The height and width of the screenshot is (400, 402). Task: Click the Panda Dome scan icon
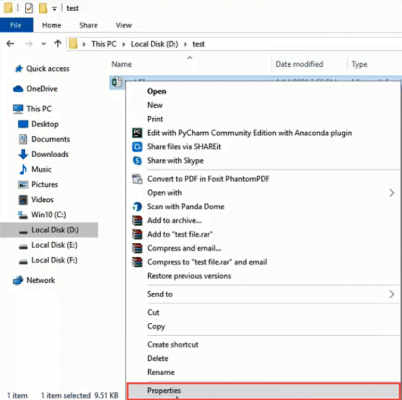pyautogui.click(x=137, y=207)
